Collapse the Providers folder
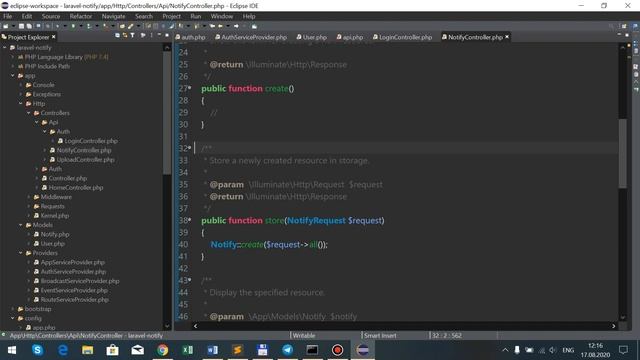 click(21, 253)
